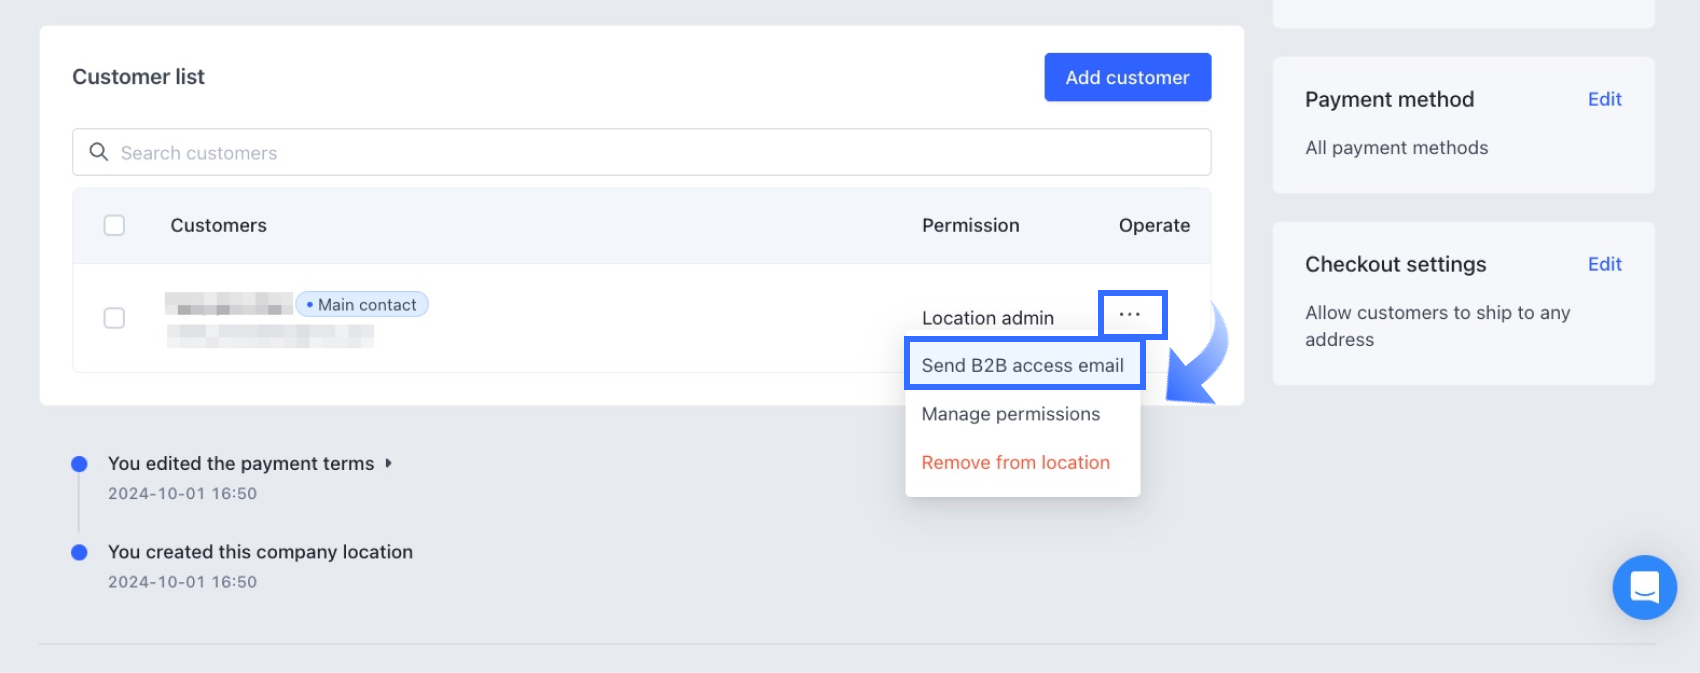Tick the main contact customer checkbox
Screen dimensions: 1700x673
[115, 318]
